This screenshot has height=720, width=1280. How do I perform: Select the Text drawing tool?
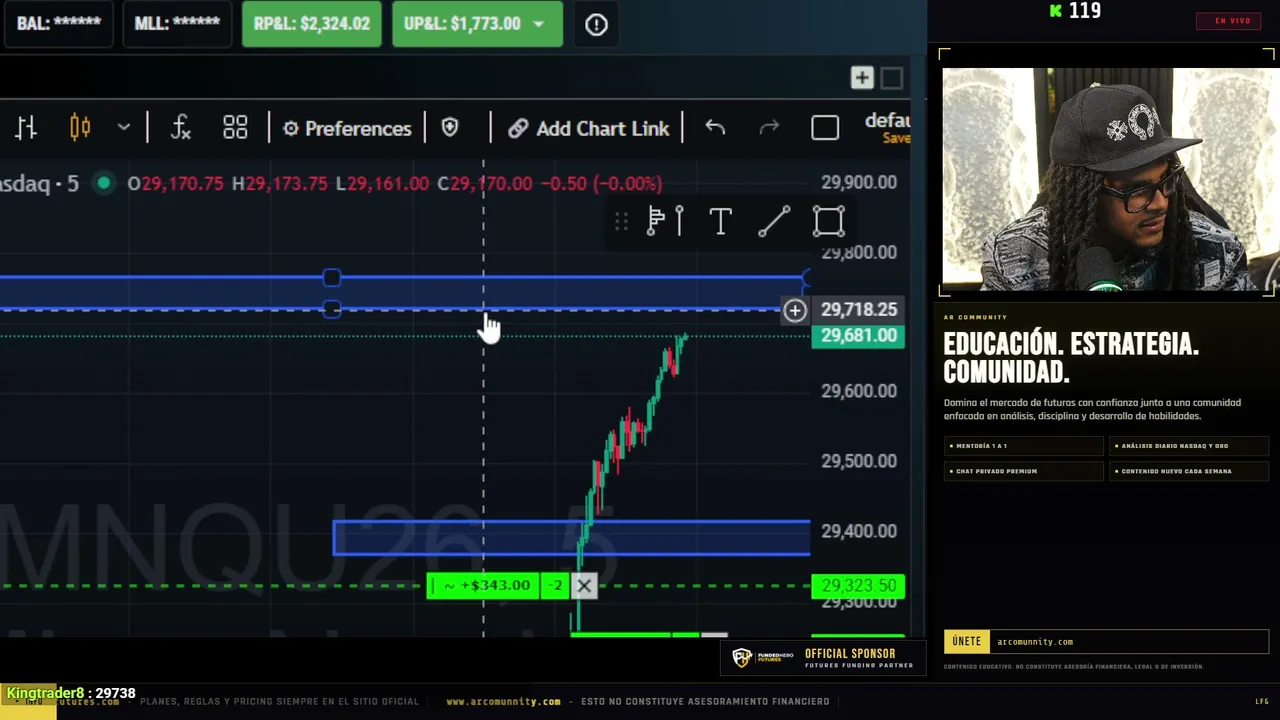pos(720,221)
